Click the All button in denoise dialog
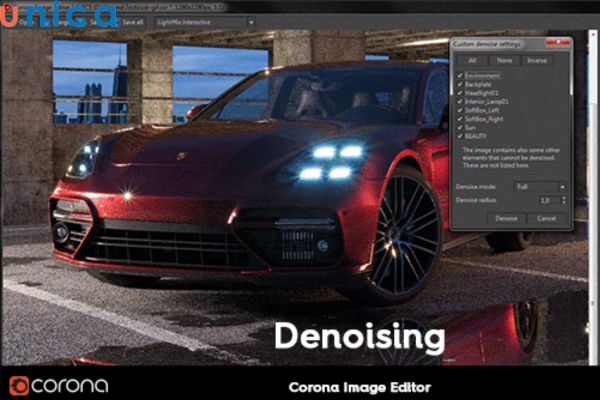 coord(472,60)
